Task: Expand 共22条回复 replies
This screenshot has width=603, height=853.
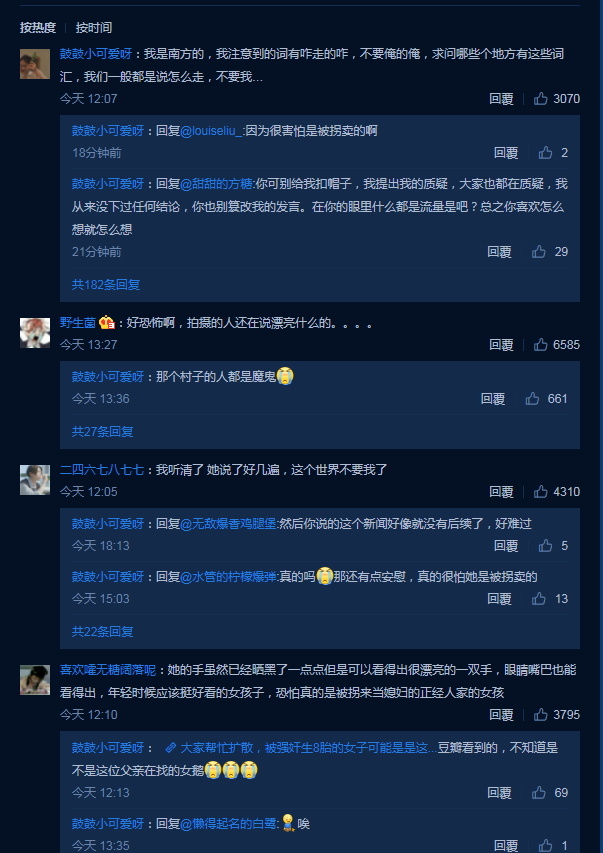Action: 103,632
